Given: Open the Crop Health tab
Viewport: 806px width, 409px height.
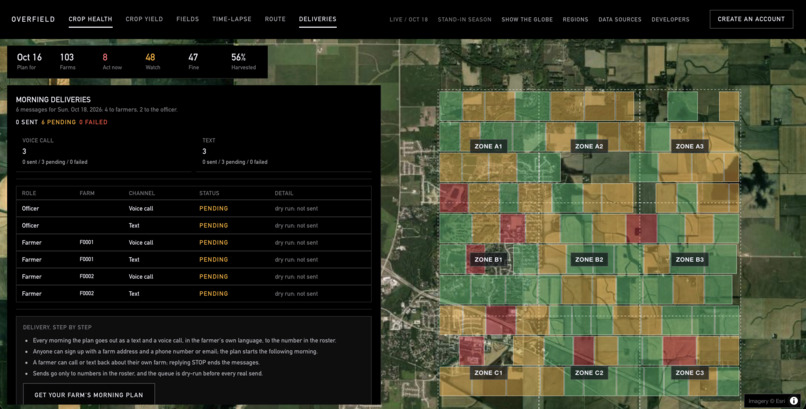Looking at the screenshot, I should coord(90,19).
